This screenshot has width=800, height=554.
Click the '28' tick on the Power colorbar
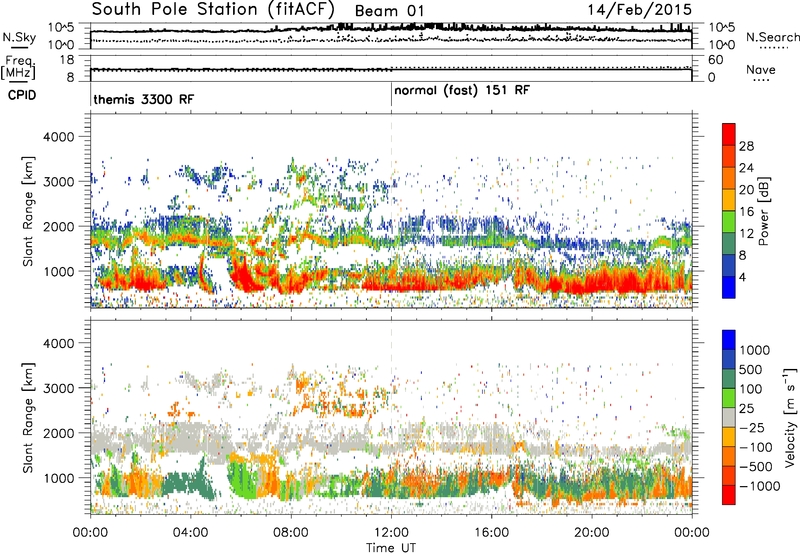click(x=746, y=146)
